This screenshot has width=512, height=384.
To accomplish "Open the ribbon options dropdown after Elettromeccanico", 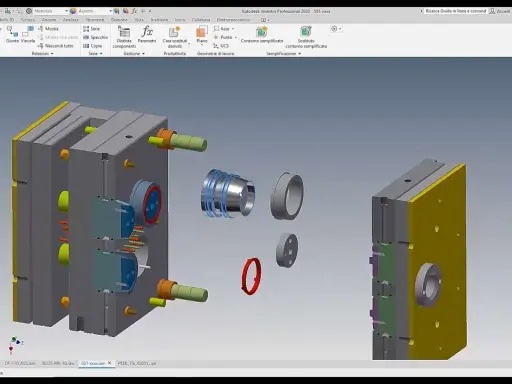I will [x=265, y=20].
